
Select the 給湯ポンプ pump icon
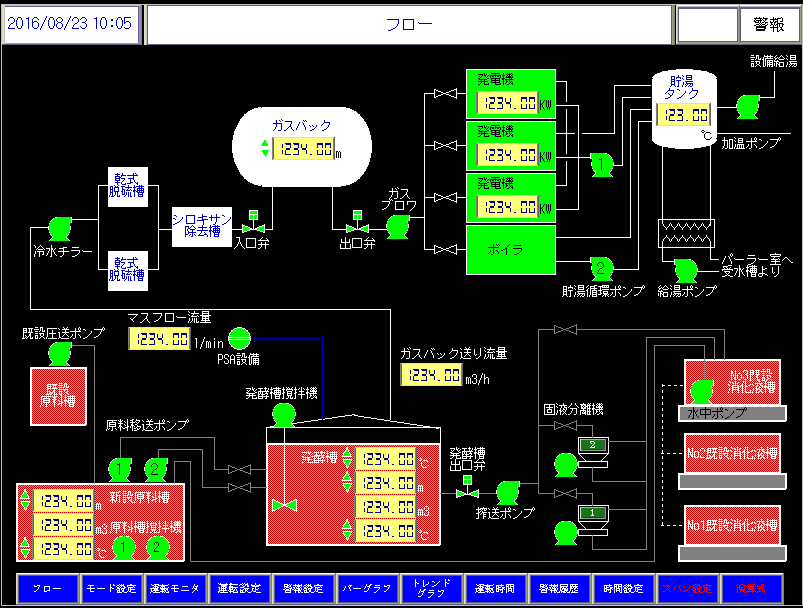686,271
